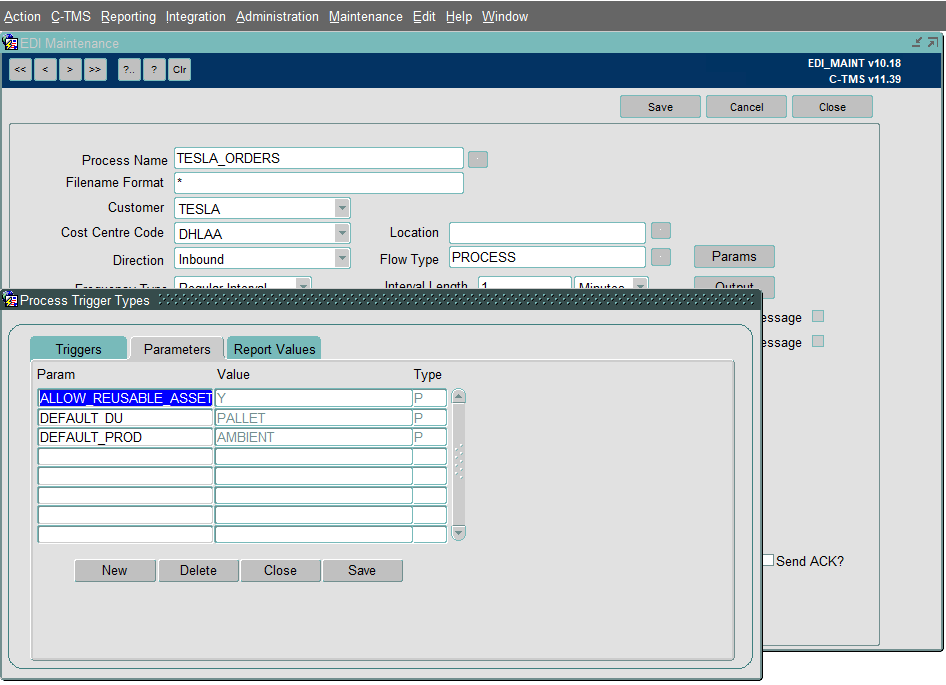
Task: Select the DEFAULT_DU param cell
Action: pos(125,418)
